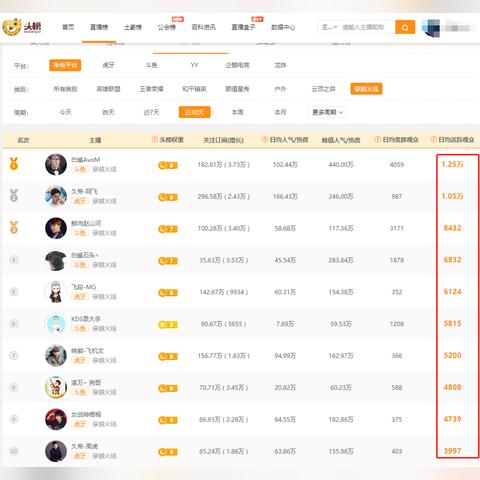
Task: Click the avatar of streamer KDS昆大爷
Action: (56, 323)
